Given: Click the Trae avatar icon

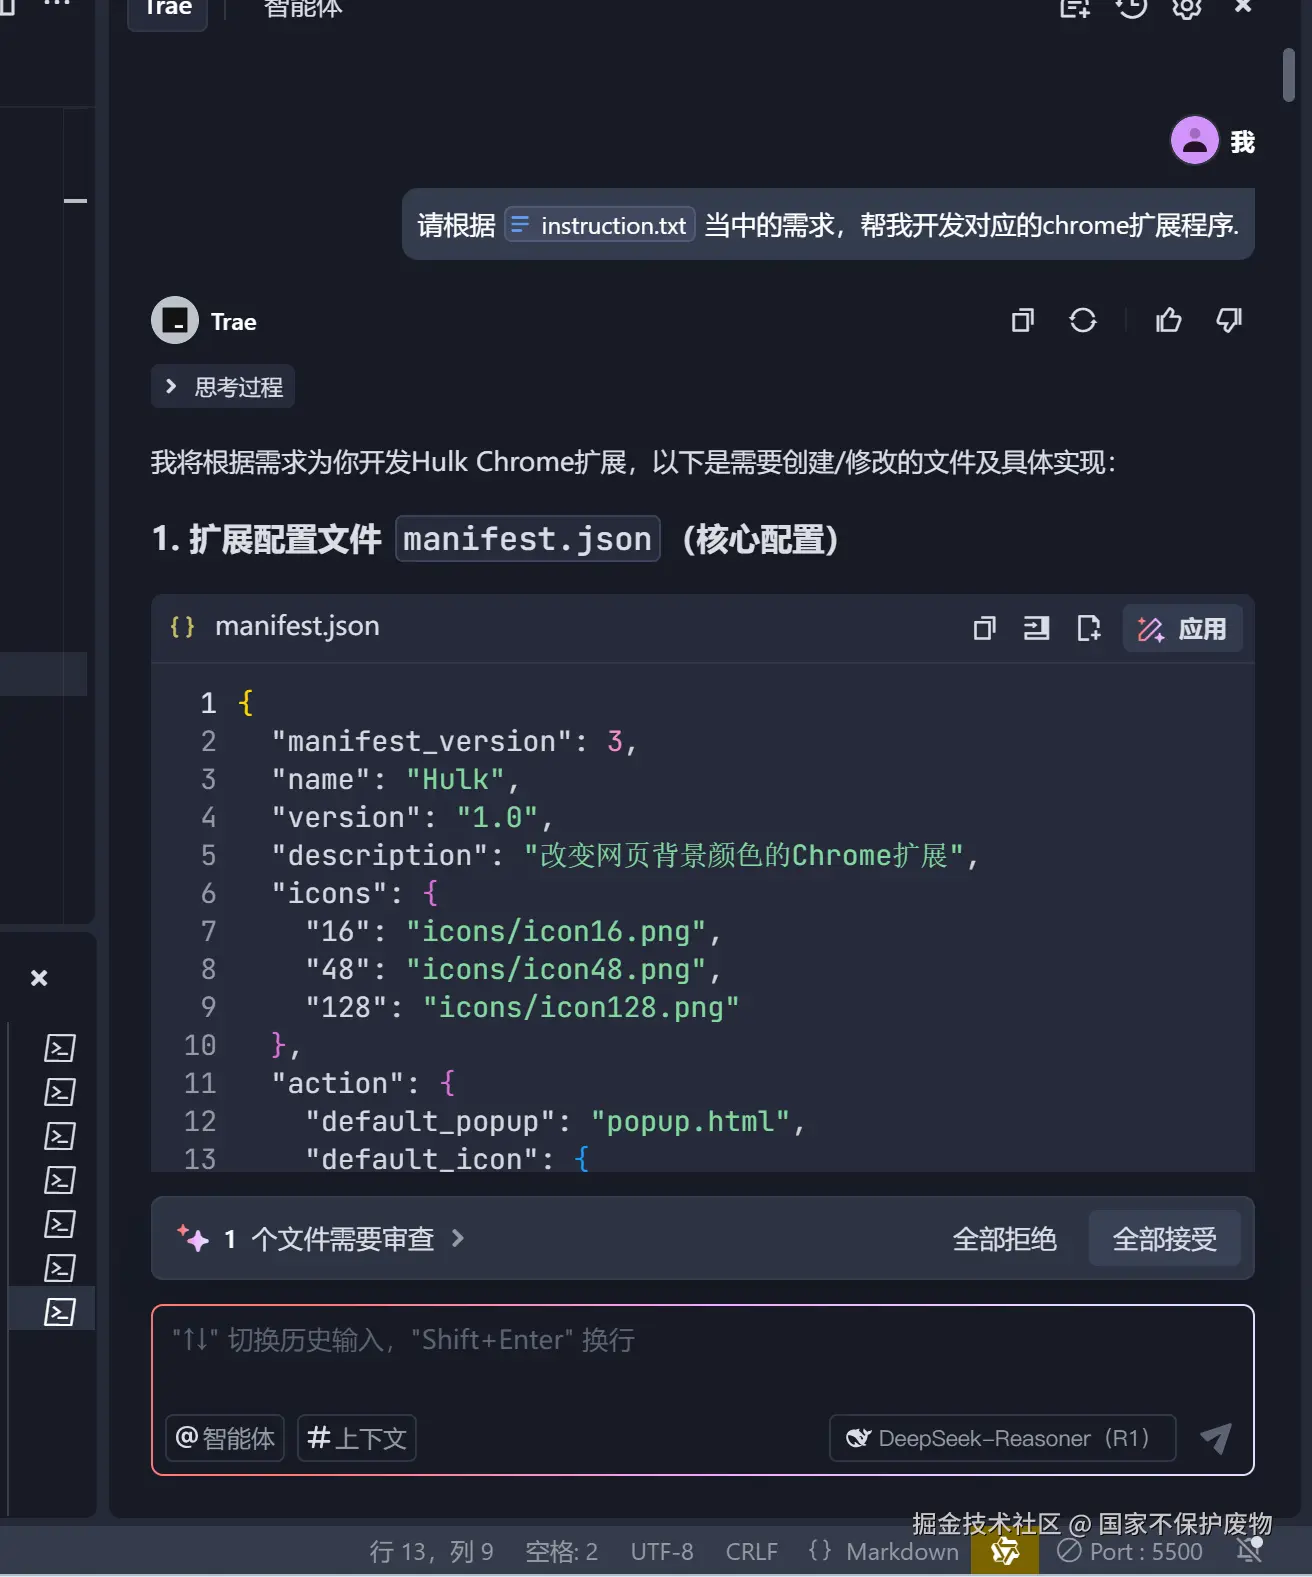Looking at the screenshot, I should 175,321.
